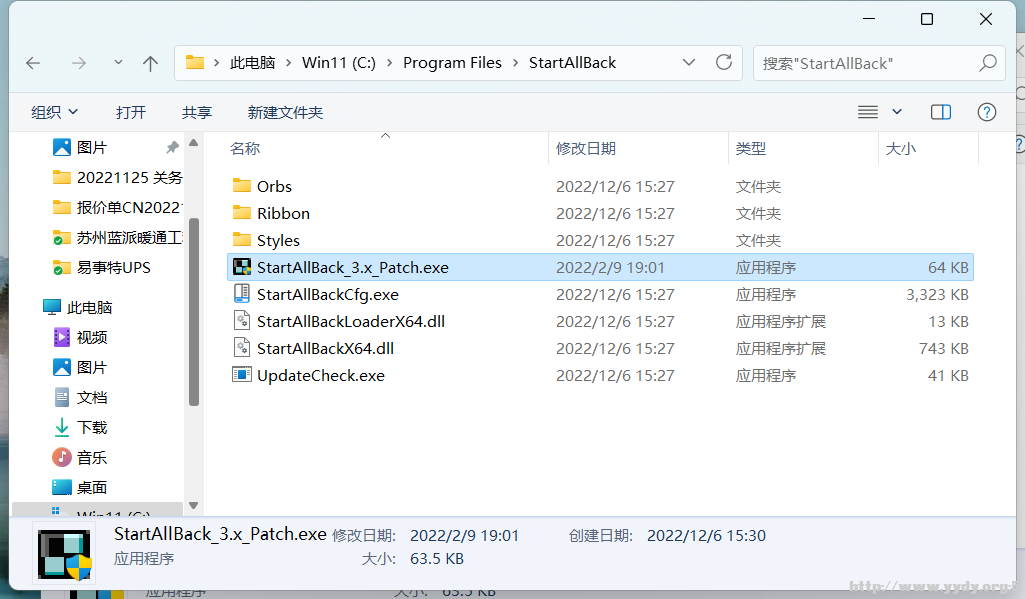Select the StartAllBackCfg.exe file name
1025x599 pixels.
(x=328, y=294)
